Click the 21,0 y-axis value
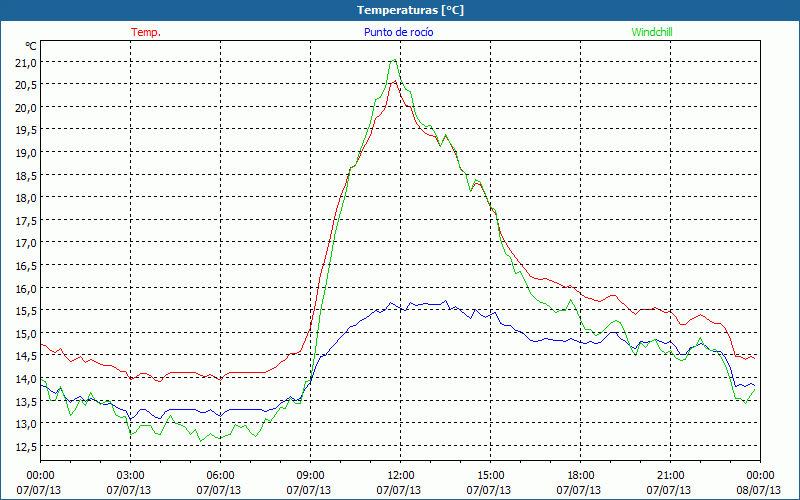This screenshot has width=800, height=500. coord(26,63)
